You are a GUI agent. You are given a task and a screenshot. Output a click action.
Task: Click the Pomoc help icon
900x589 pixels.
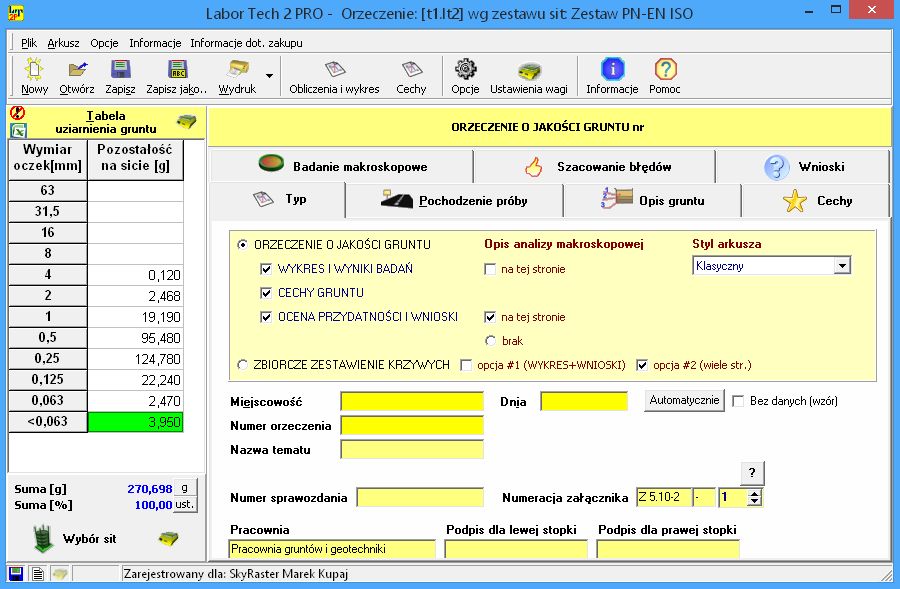(665, 75)
